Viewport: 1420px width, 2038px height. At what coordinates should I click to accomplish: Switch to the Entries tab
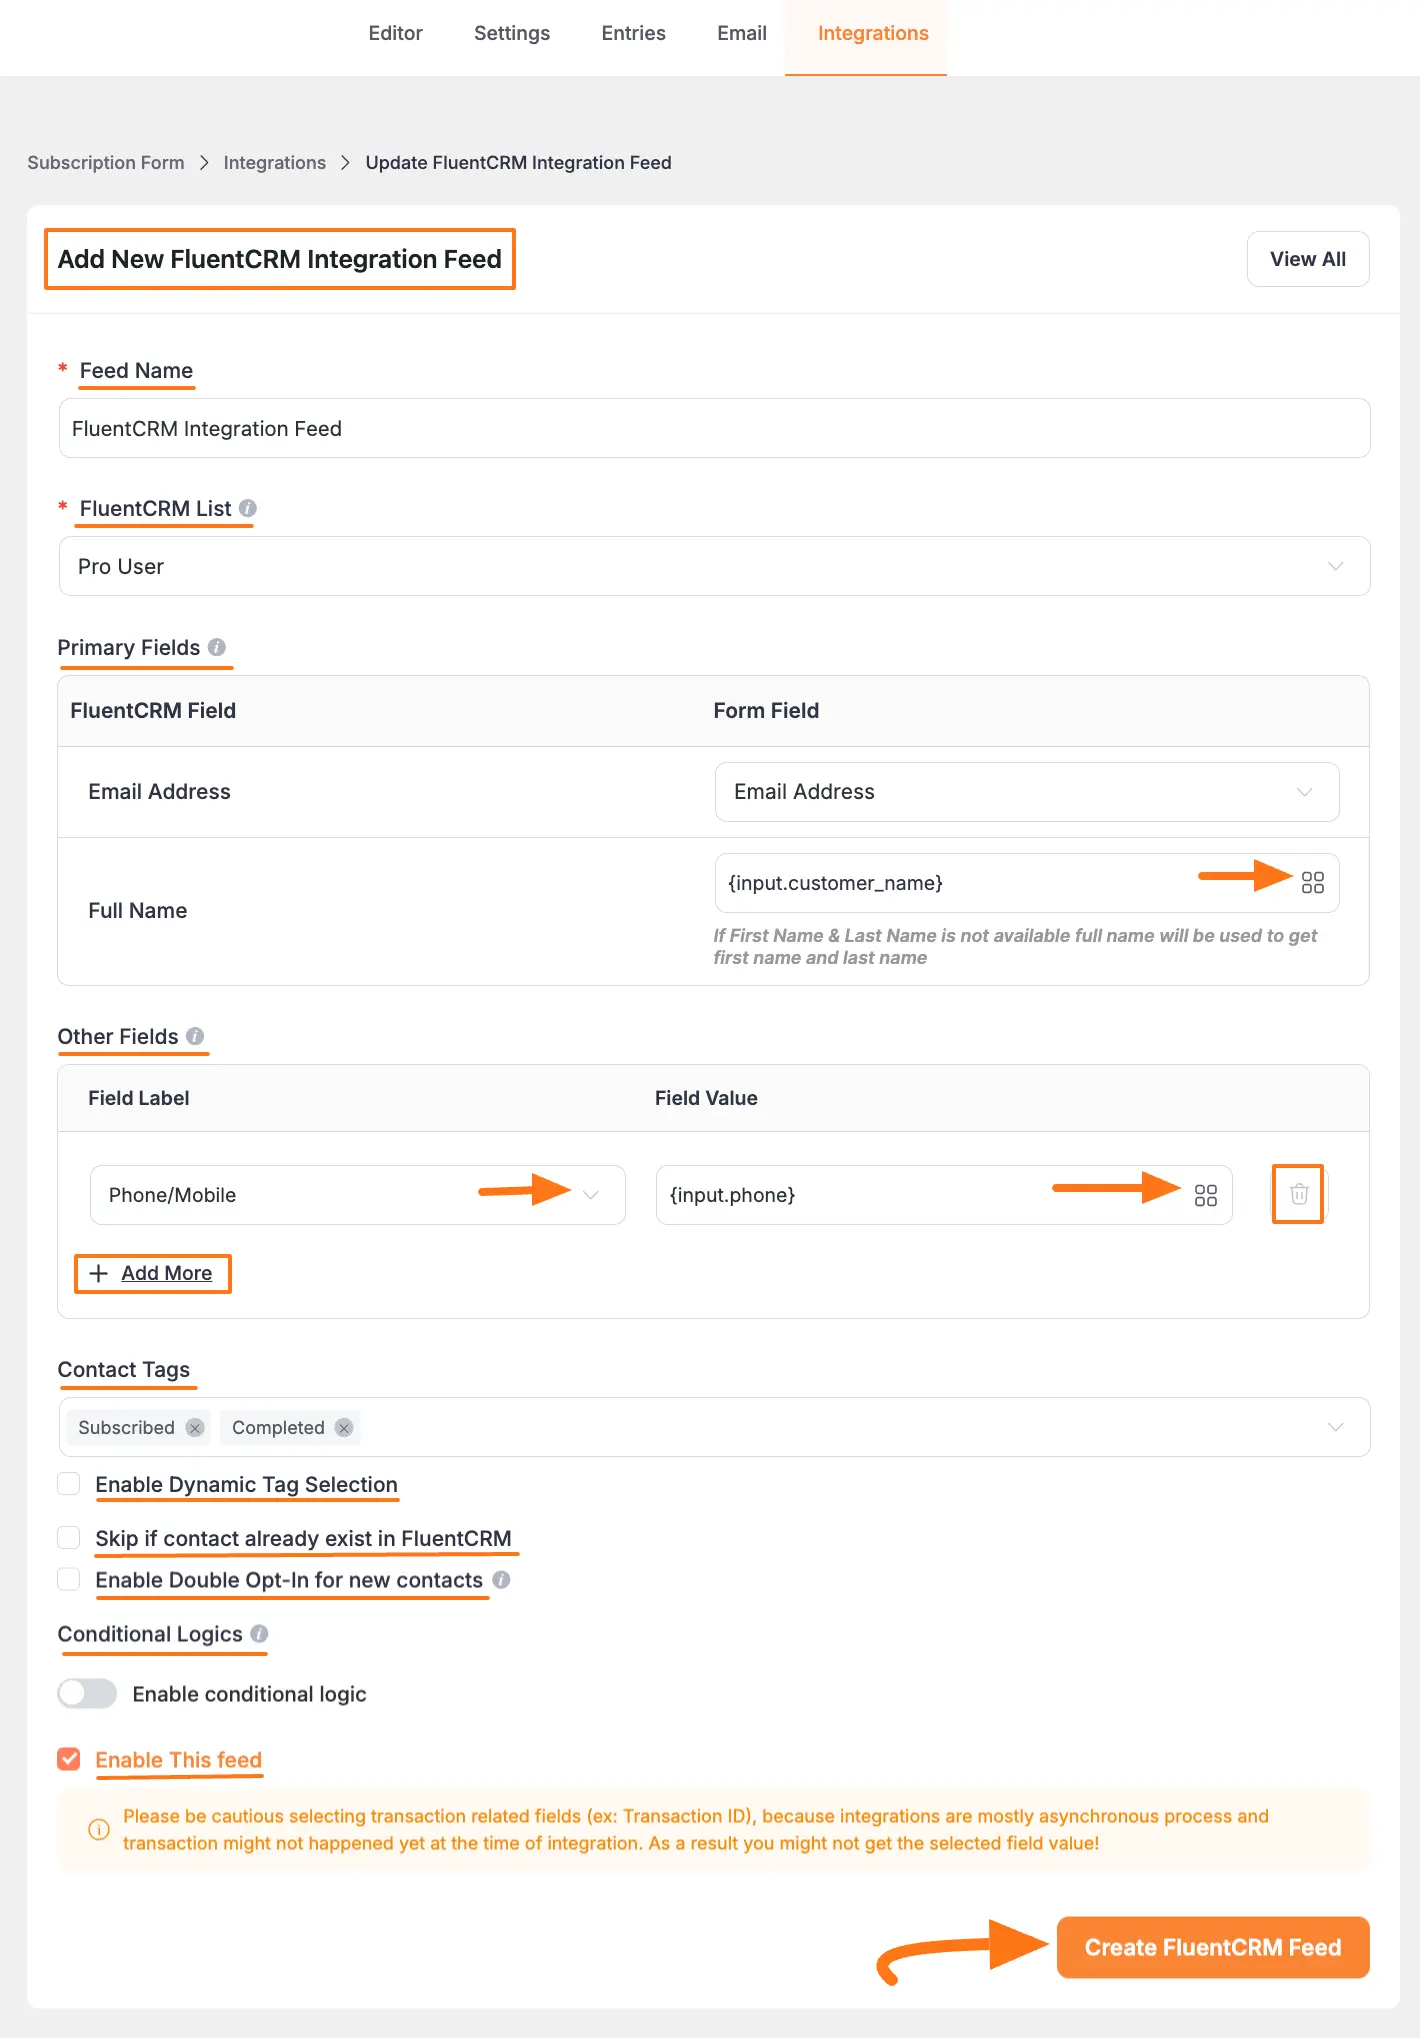click(633, 33)
